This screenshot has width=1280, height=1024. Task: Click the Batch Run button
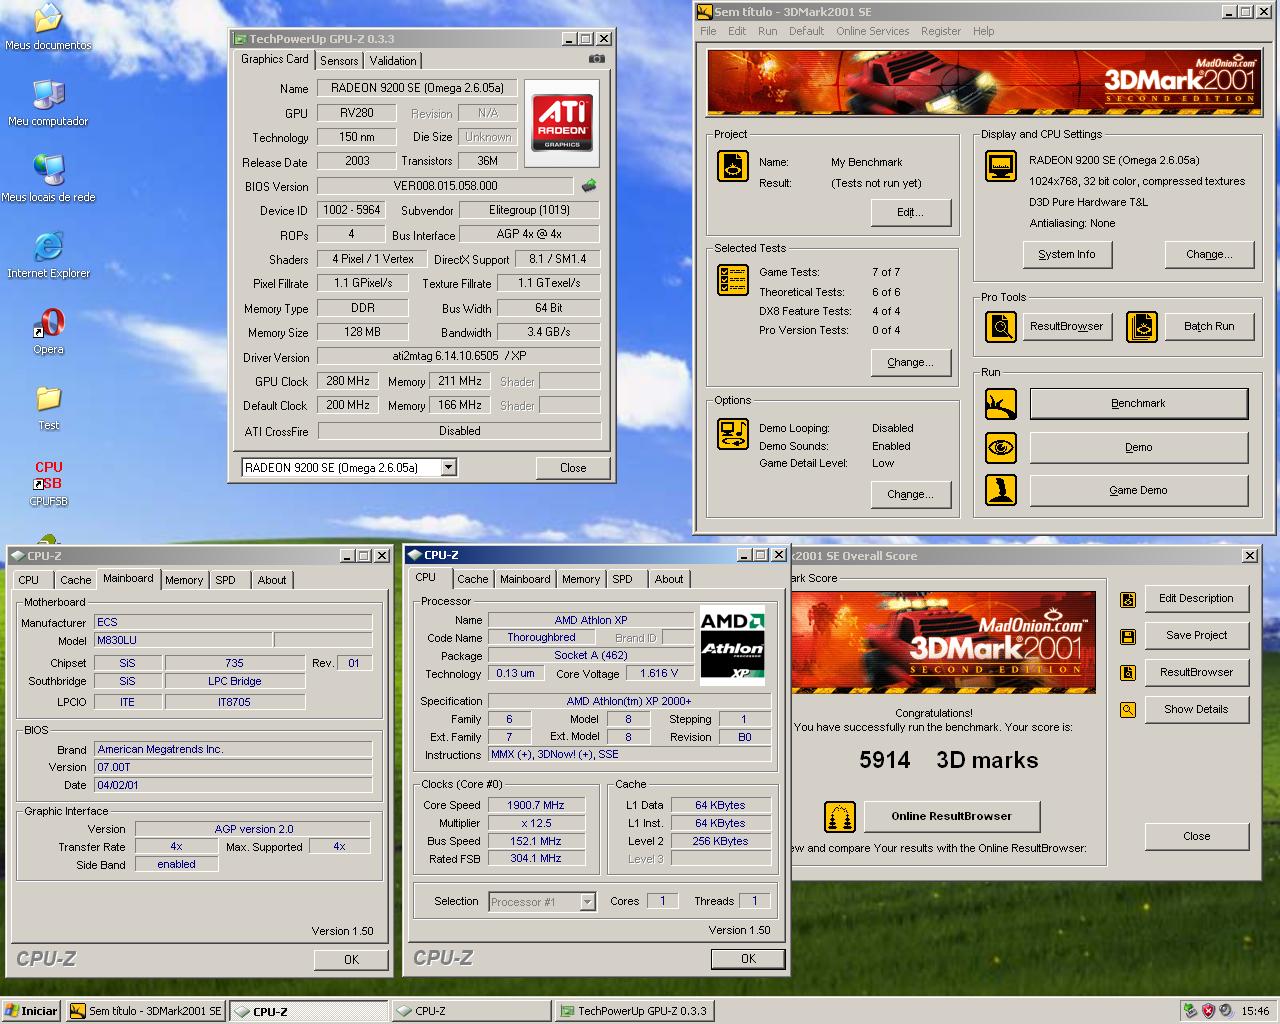1209,326
